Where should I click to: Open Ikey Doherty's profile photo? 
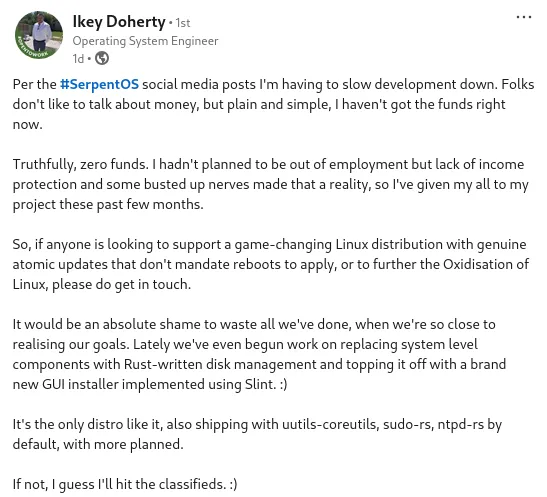[x=39, y=35]
